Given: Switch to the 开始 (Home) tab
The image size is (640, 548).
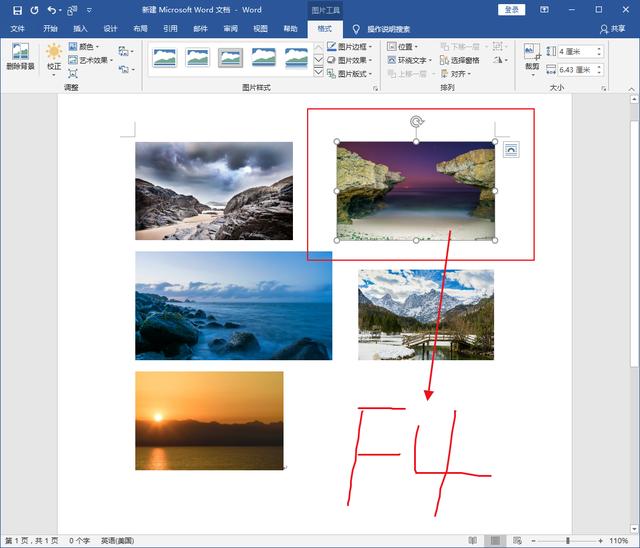Looking at the screenshot, I should 50,29.
